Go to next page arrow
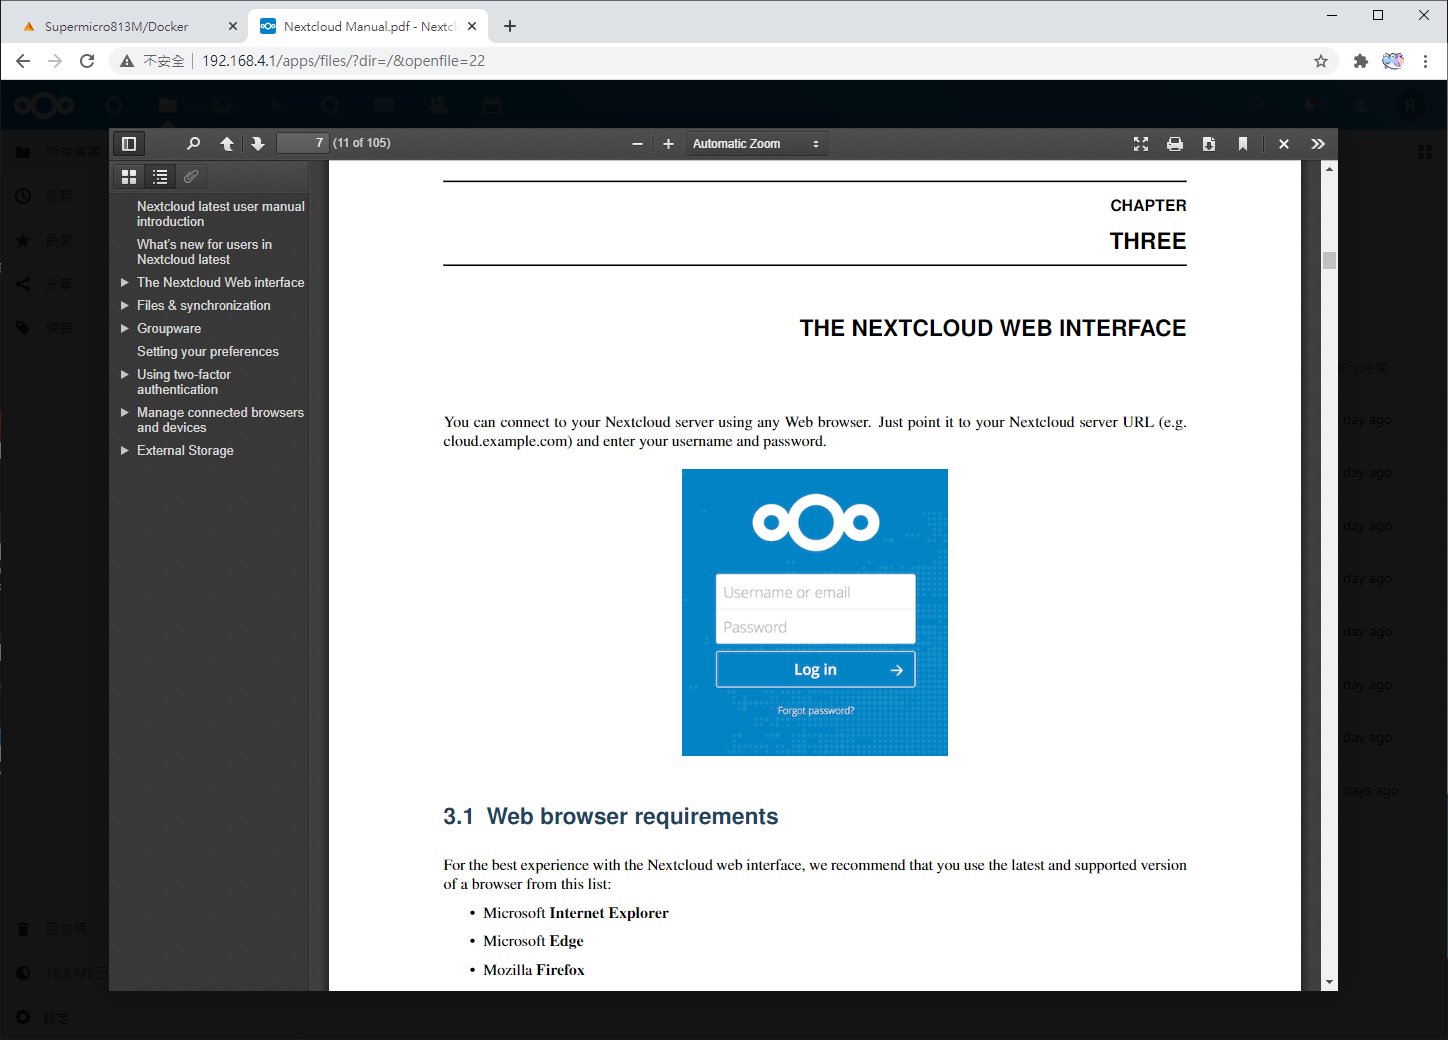The height and width of the screenshot is (1040, 1448). coord(258,144)
